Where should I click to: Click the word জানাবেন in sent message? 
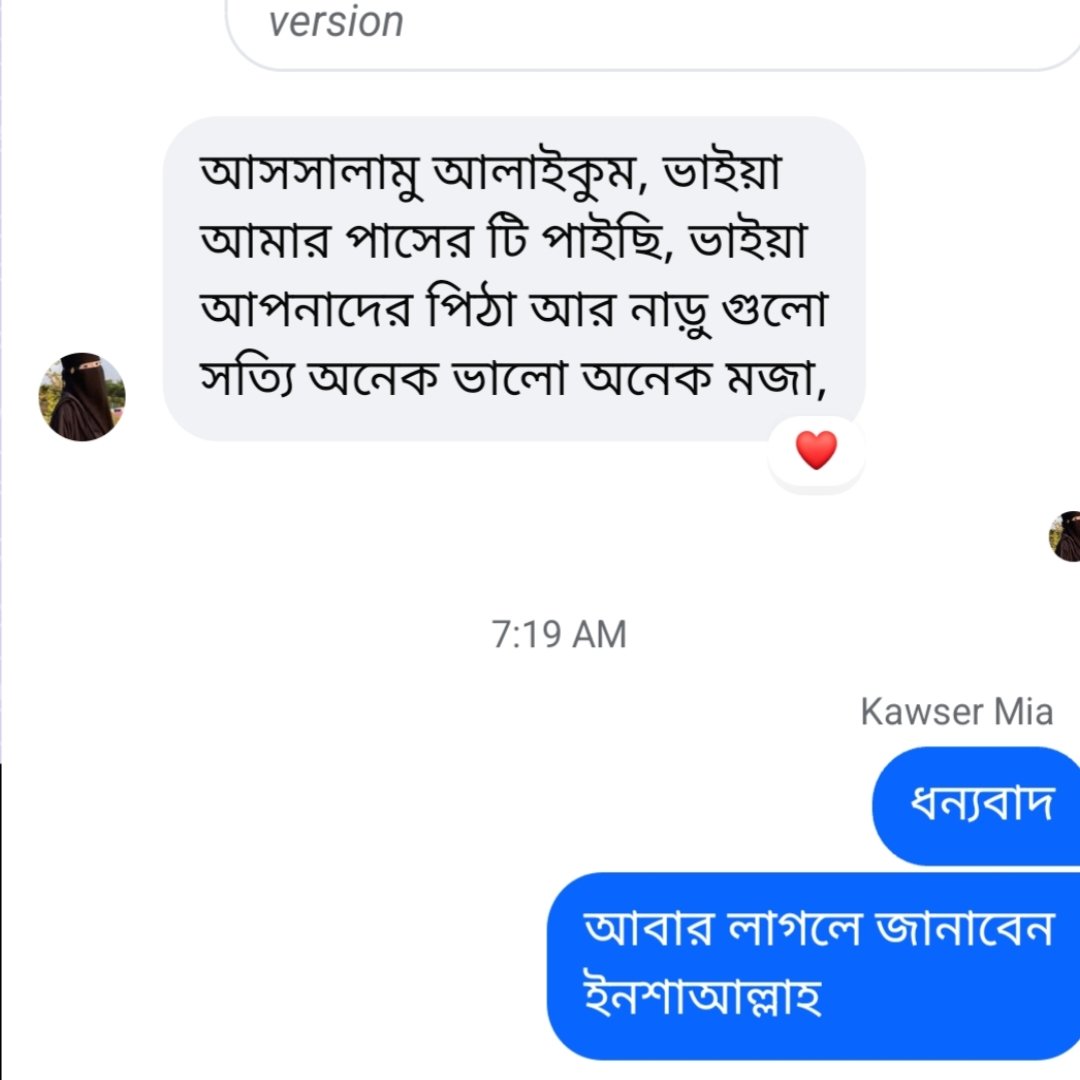(x=965, y=928)
